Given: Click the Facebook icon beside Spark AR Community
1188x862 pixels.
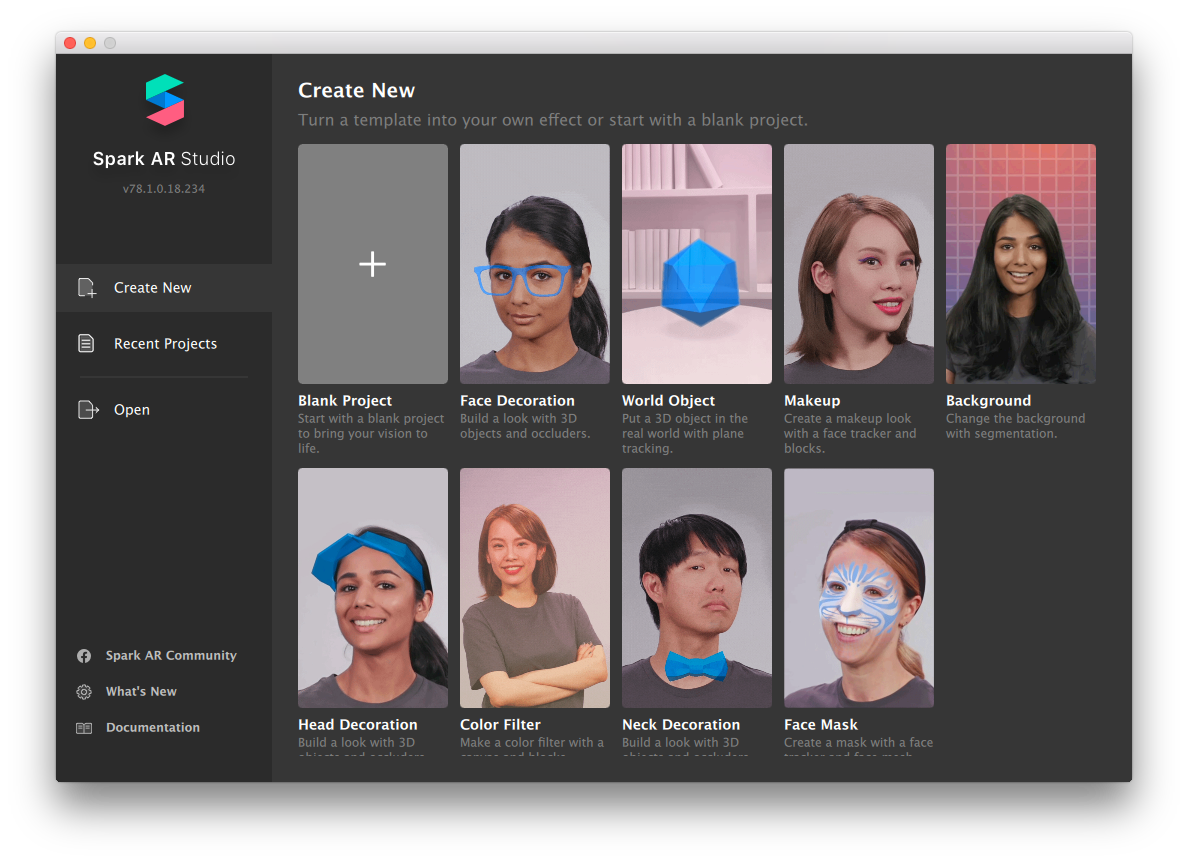Looking at the screenshot, I should point(84,656).
